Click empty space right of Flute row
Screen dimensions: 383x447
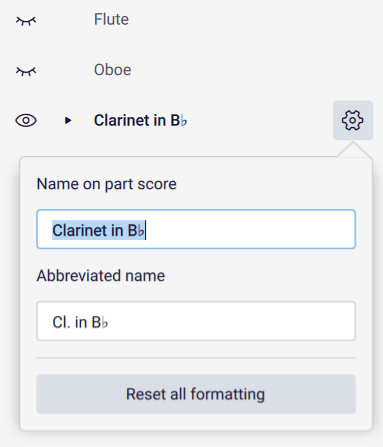253,19
